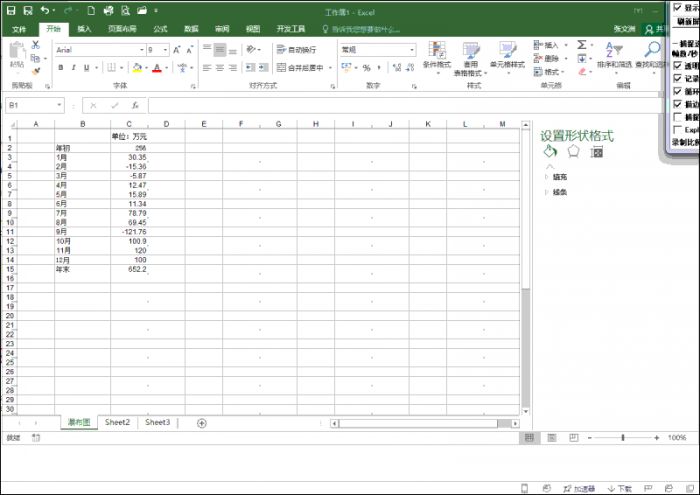Screen dimensions: 700x495
Task: Click the Open folder icon in the quick access toolbar
Action: pos(142,10)
